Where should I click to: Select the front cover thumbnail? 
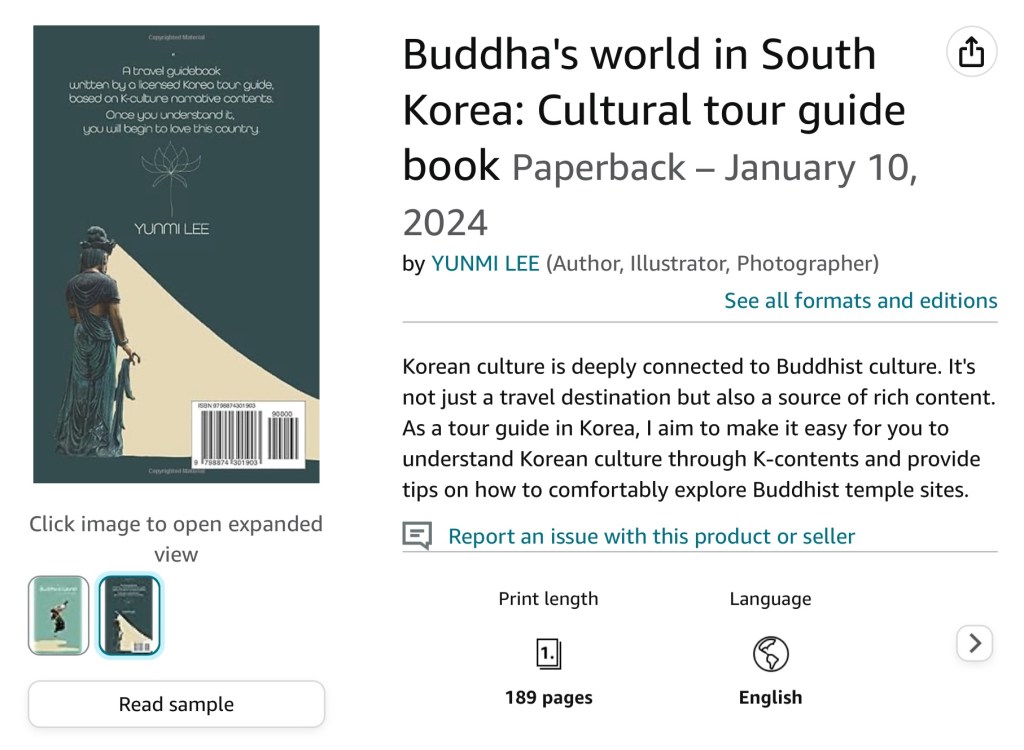[58, 615]
